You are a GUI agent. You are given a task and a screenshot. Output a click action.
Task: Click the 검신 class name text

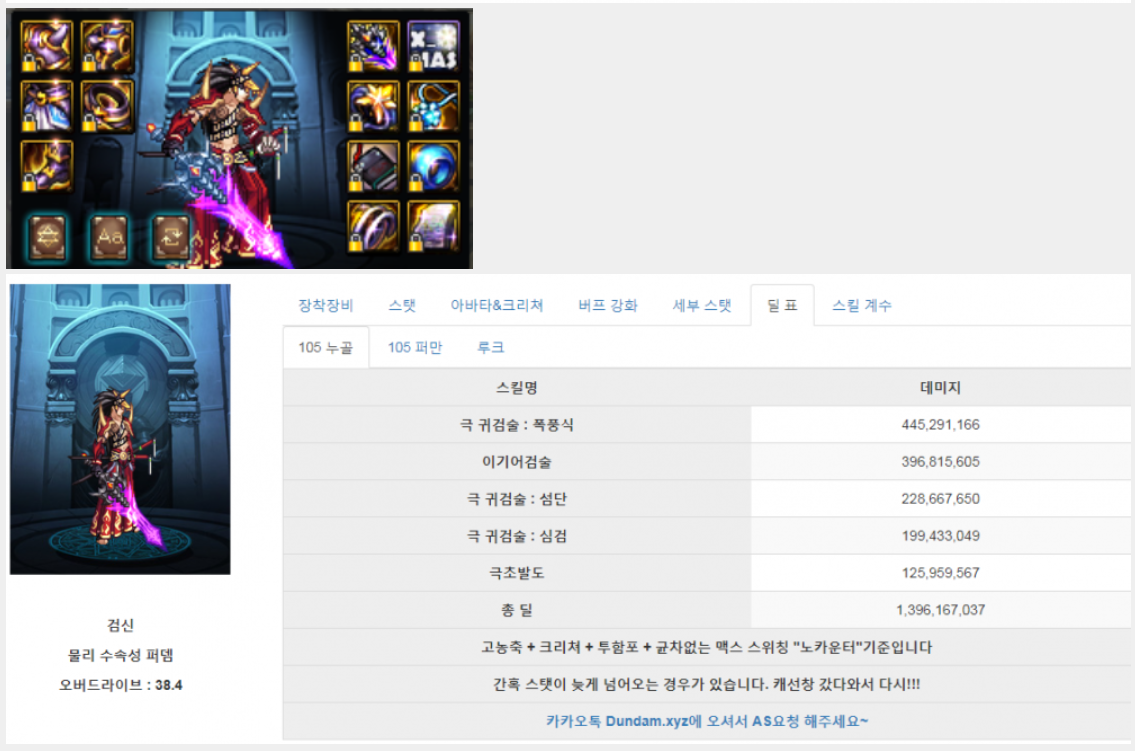pyautogui.click(x=120, y=625)
